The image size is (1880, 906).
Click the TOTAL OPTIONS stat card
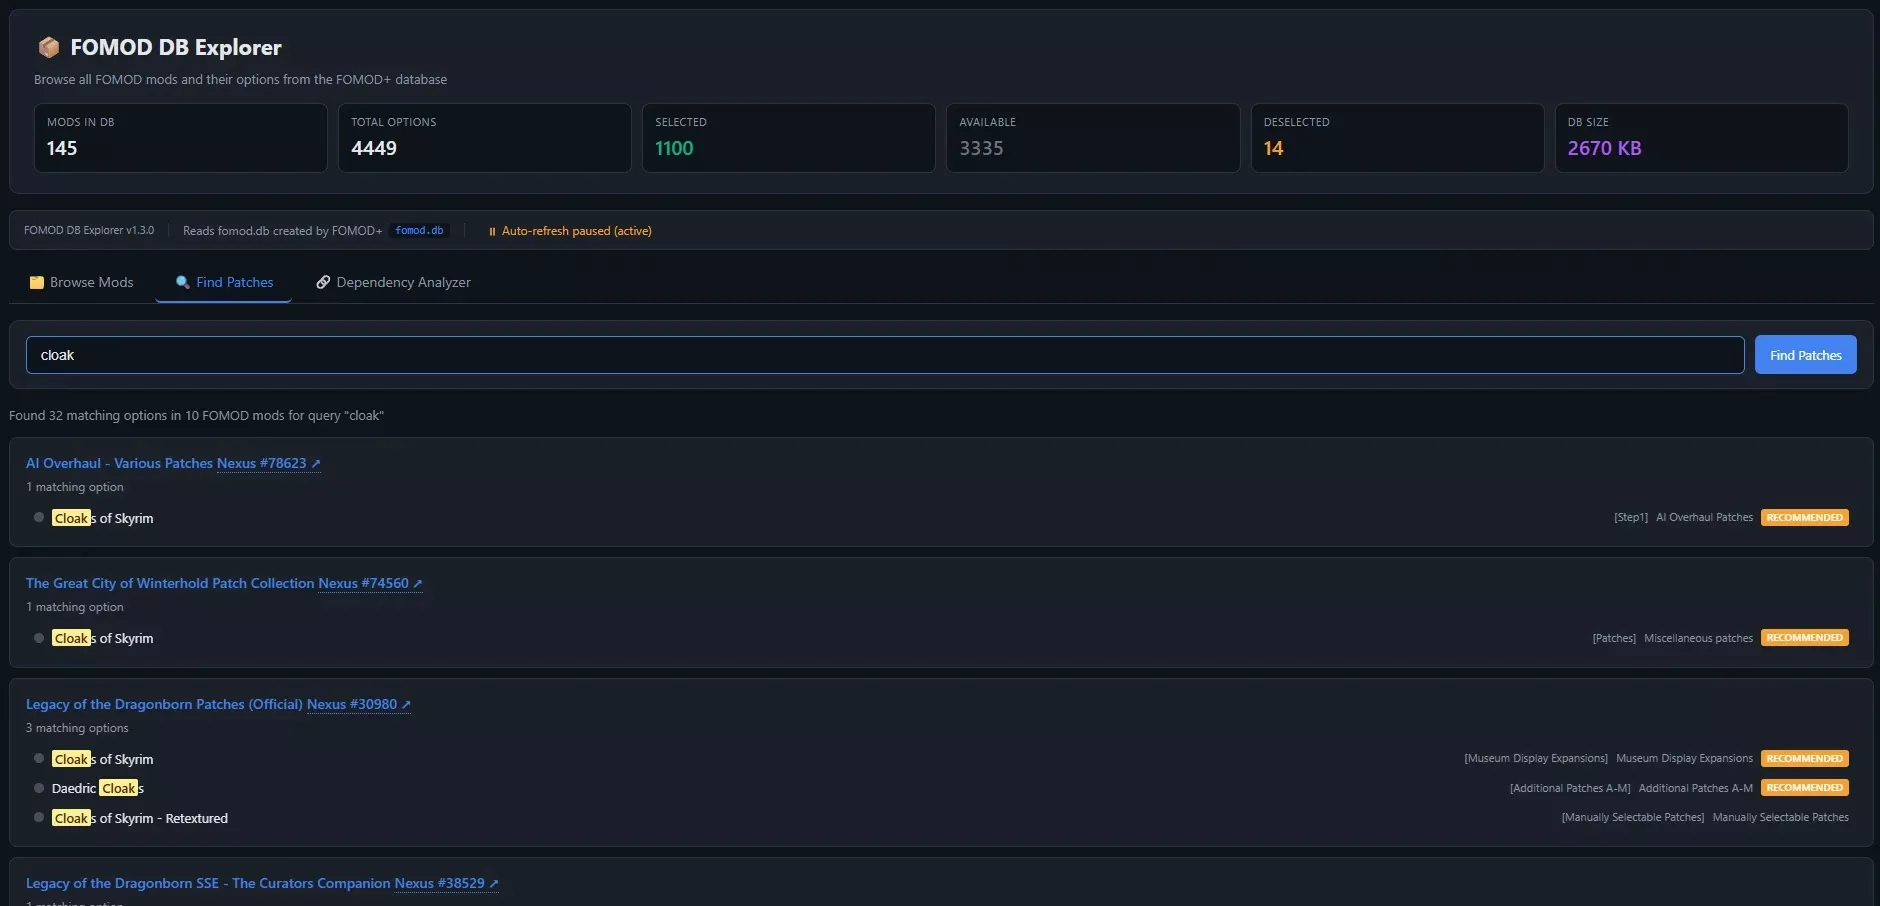point(485,138)
